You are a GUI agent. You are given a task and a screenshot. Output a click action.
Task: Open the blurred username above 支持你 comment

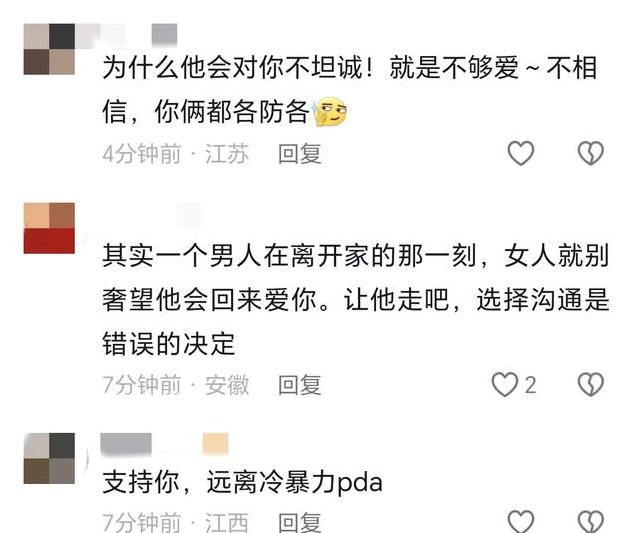click(126, 443)
